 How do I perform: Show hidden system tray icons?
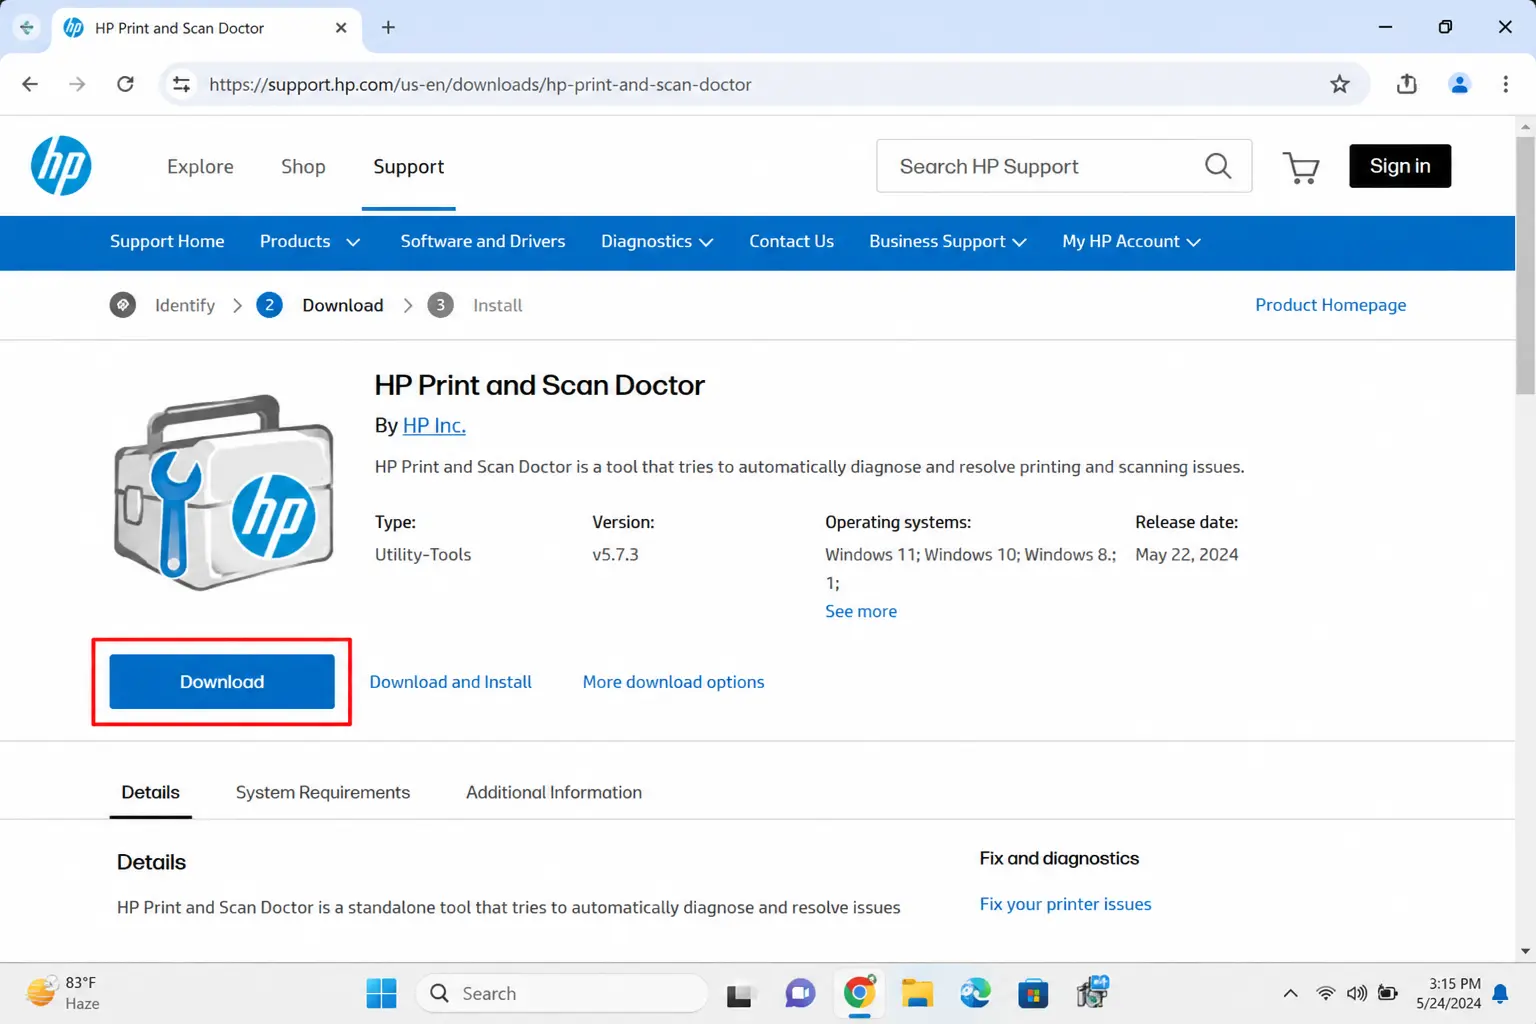1290,993
